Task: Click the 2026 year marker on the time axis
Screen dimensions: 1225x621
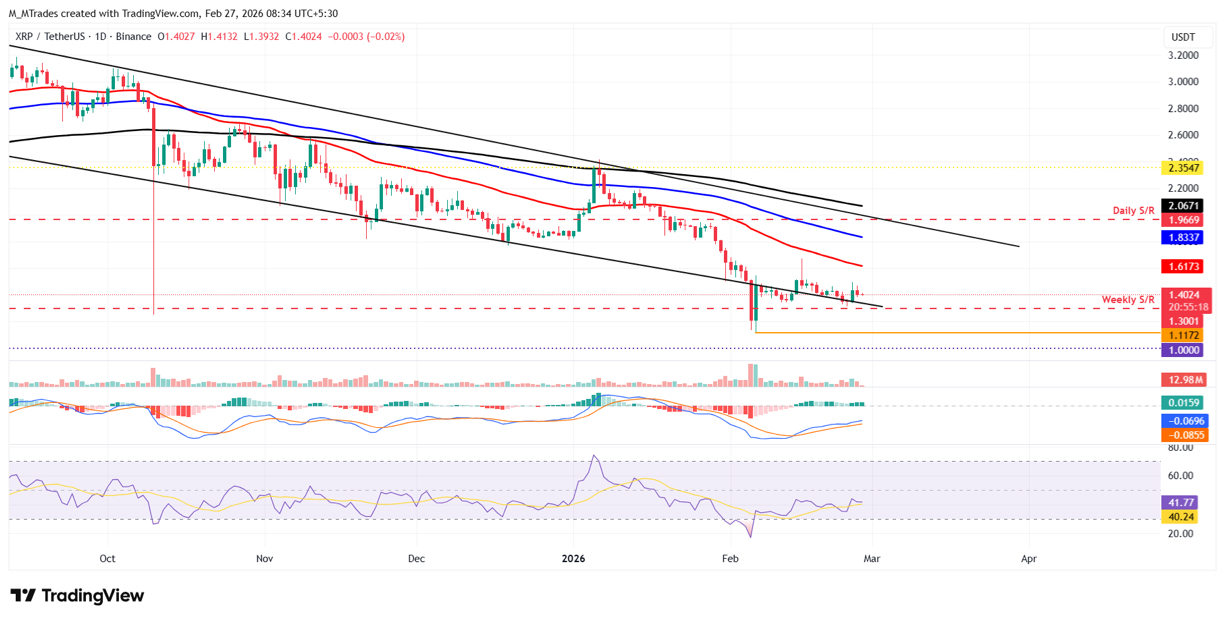Action: (x=573, y=559)
